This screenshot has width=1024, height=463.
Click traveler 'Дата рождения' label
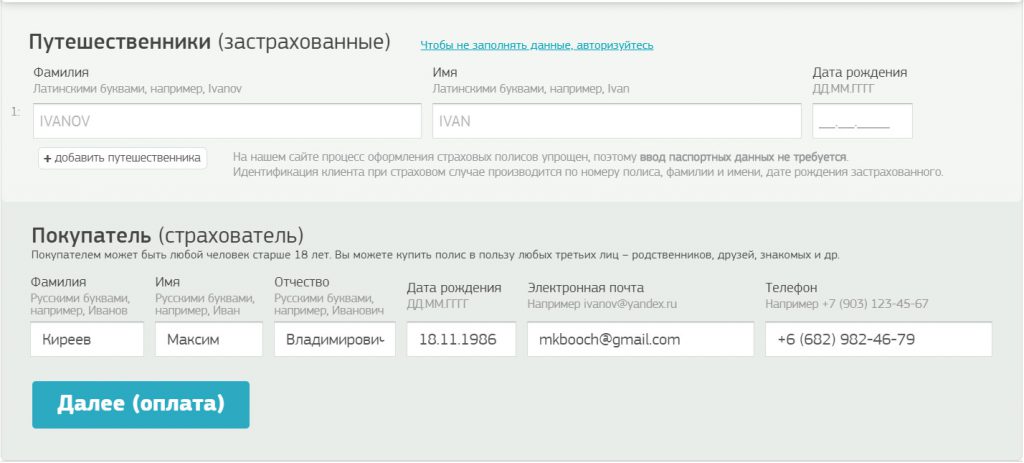tap(859, 72)
